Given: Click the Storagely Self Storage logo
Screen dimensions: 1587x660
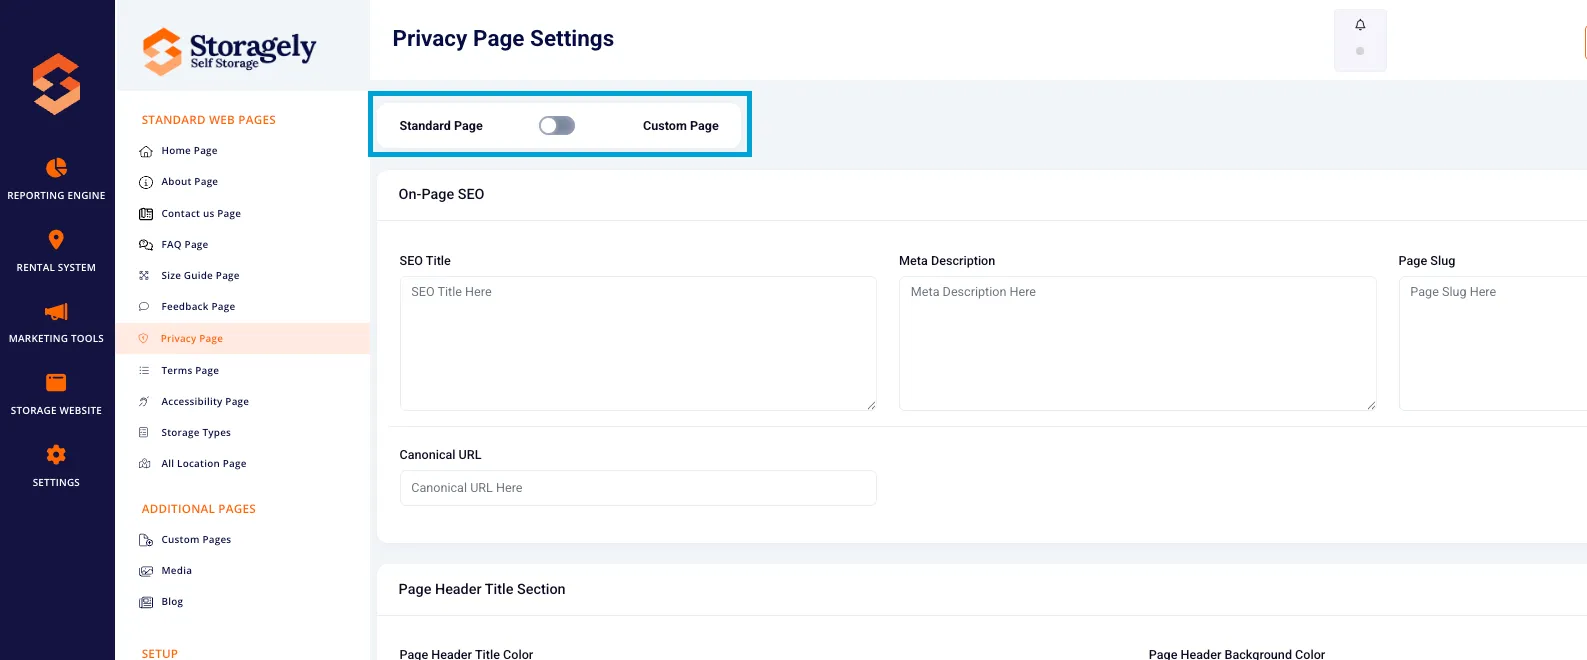Looking at the screenshot, I should 229,50.
